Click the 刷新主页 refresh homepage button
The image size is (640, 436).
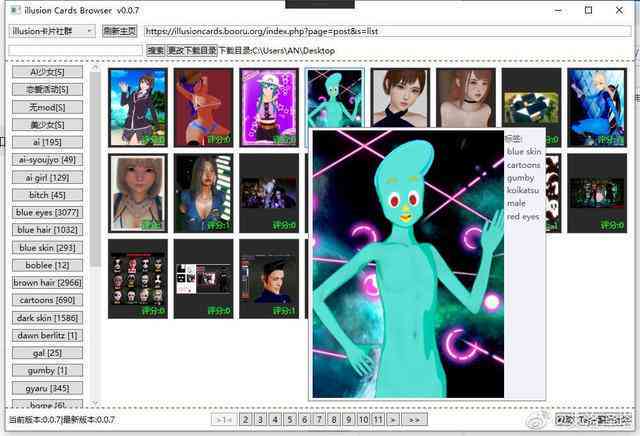(119, 31)
